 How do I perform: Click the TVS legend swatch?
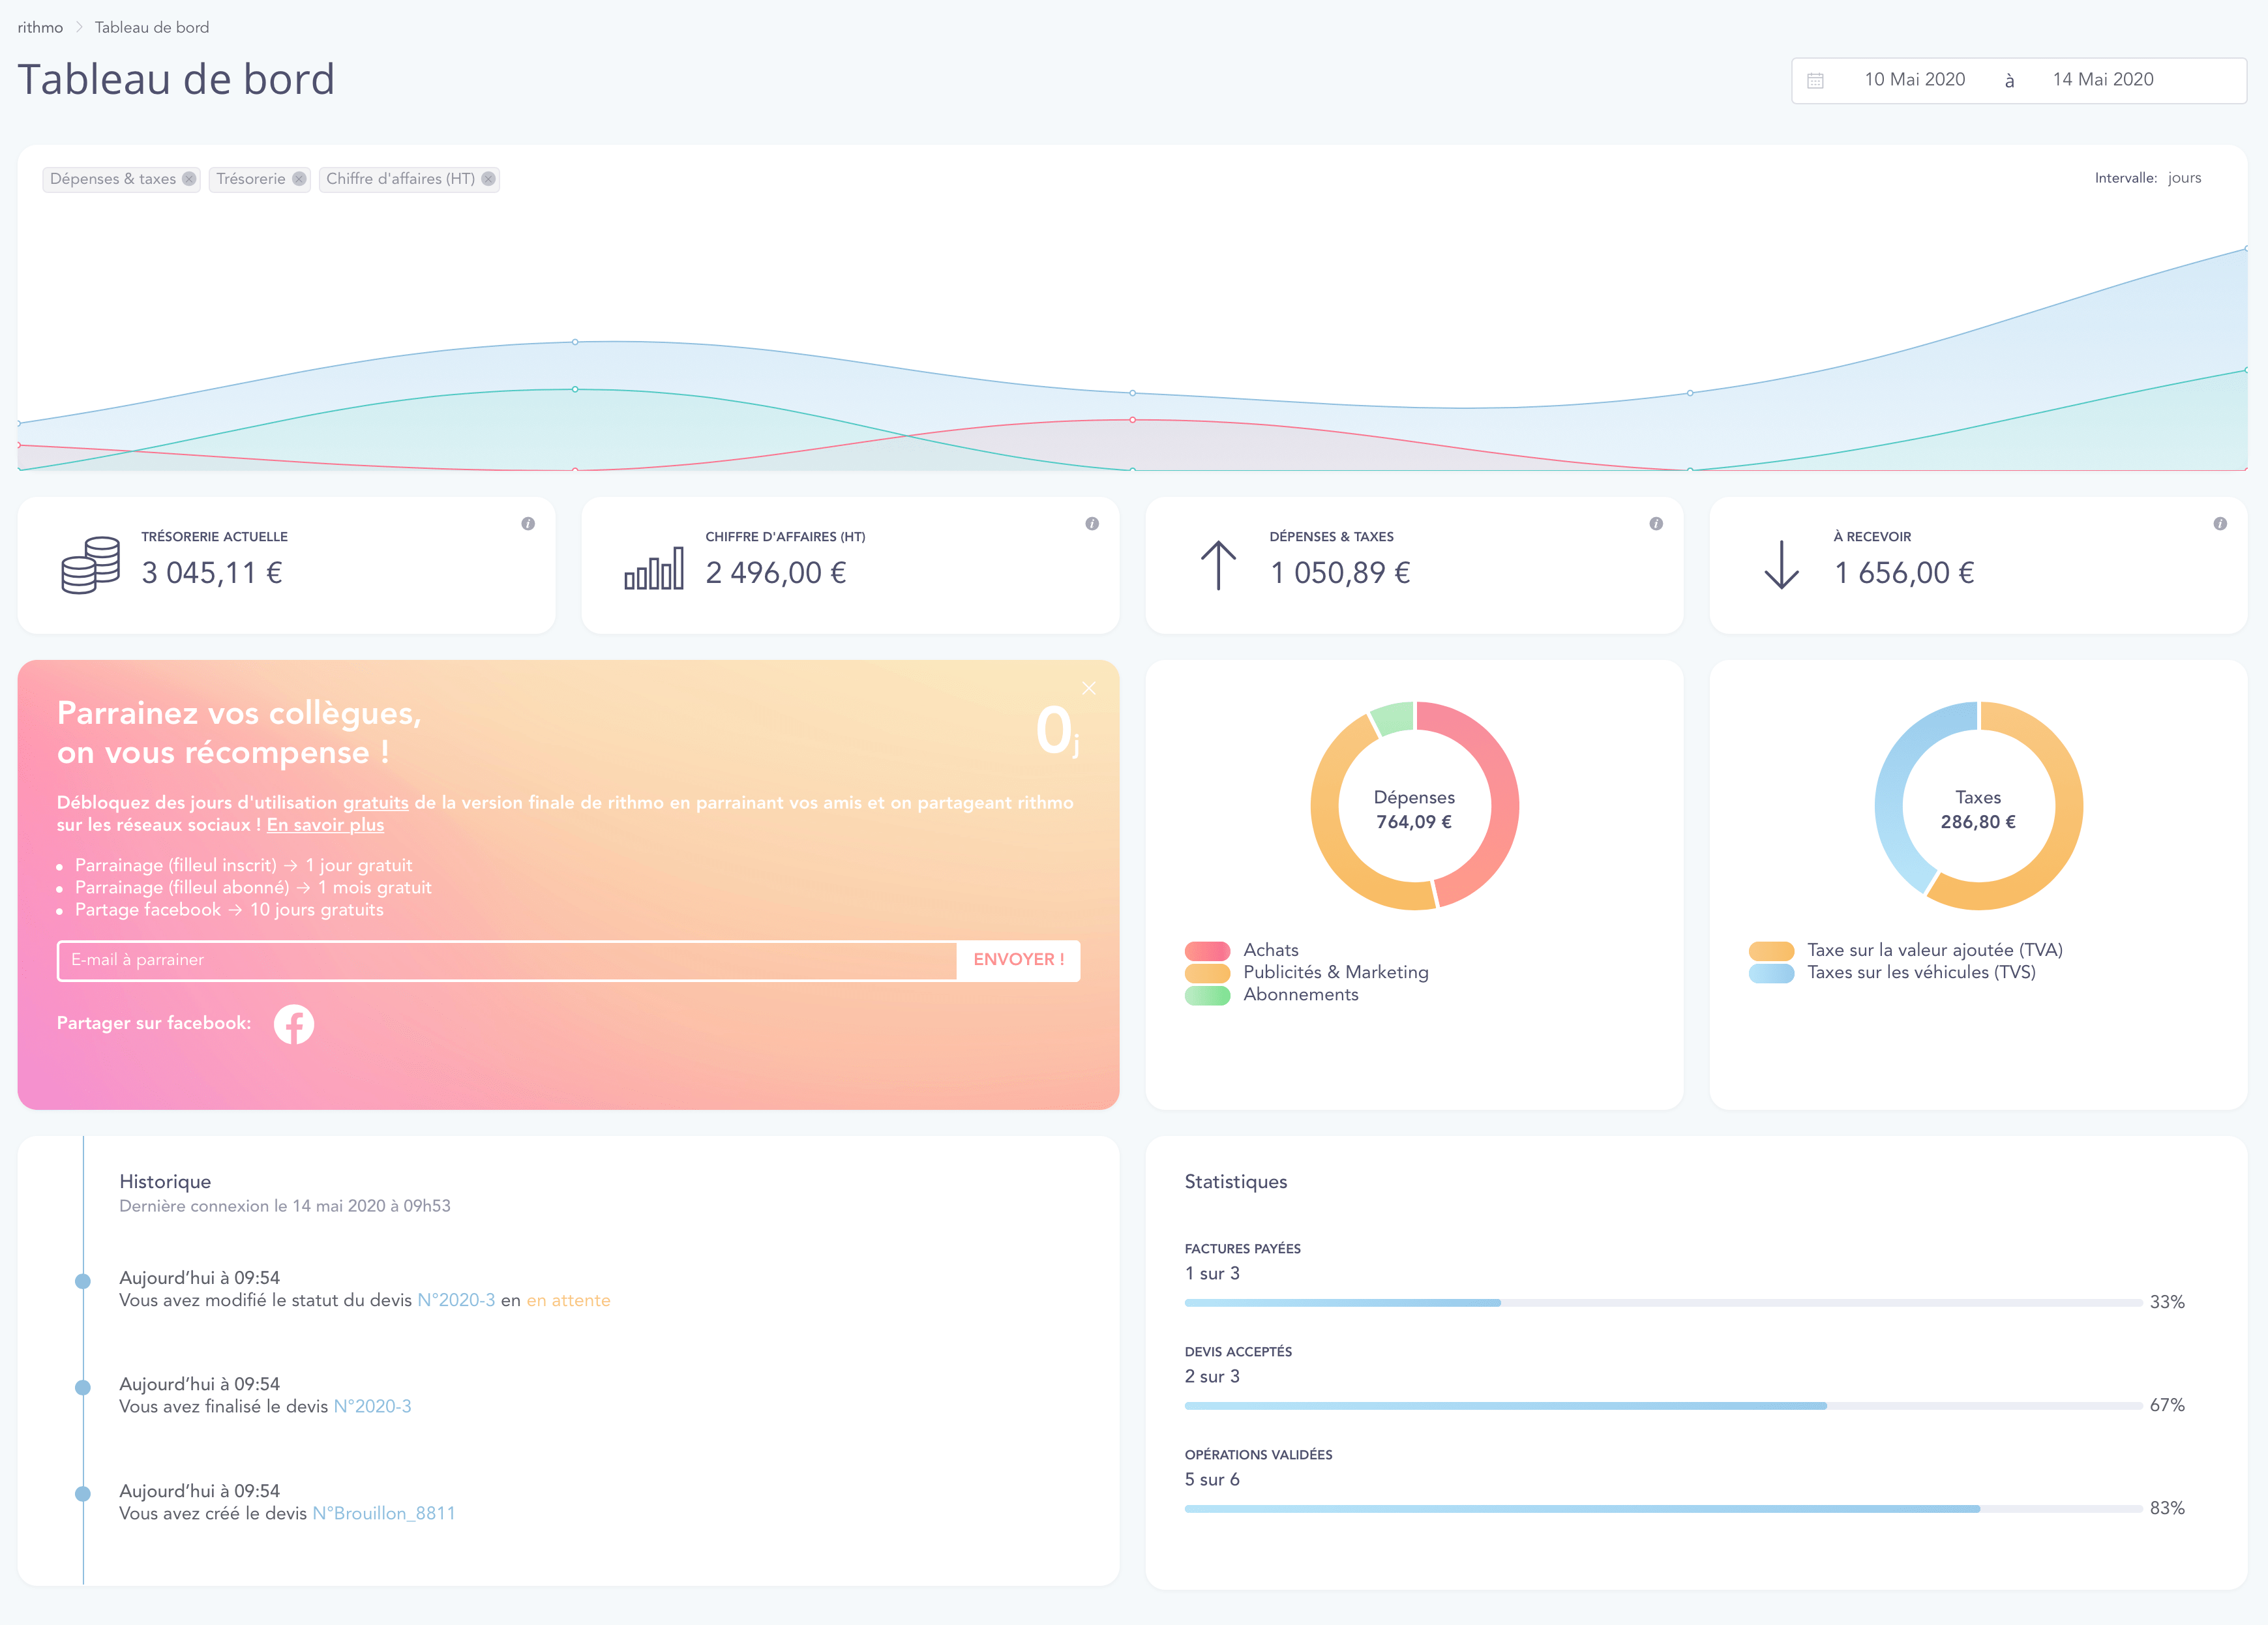[x=1771, y=973]
